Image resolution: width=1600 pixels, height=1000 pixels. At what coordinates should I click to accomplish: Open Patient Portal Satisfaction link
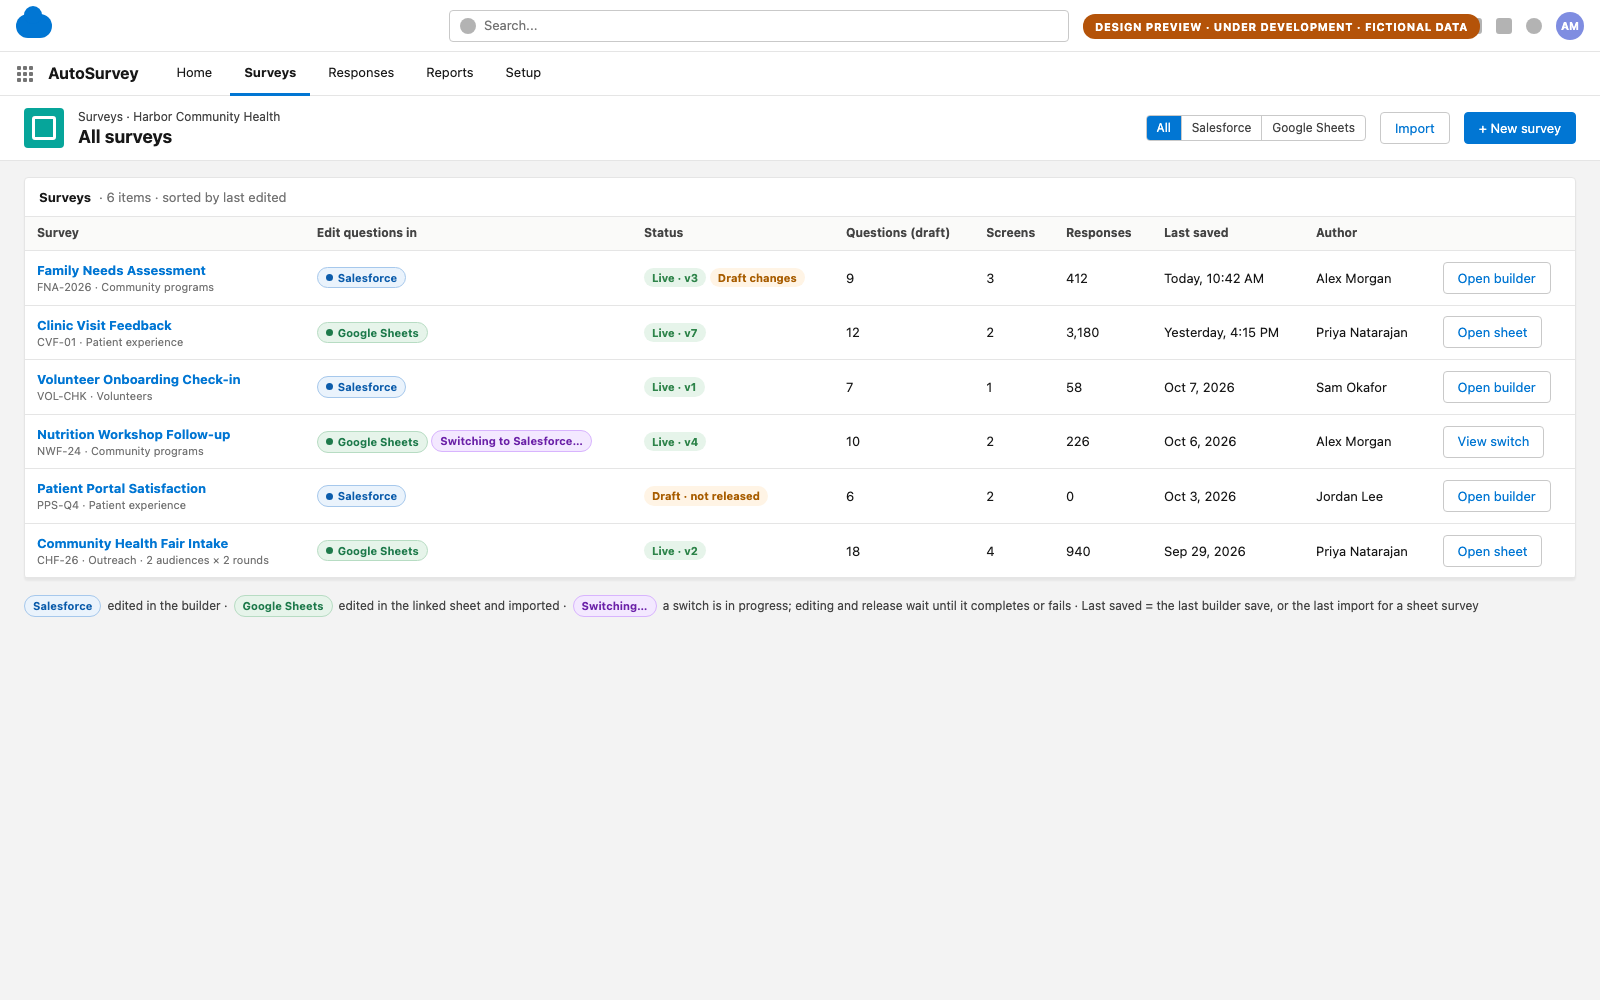(121, 488)
